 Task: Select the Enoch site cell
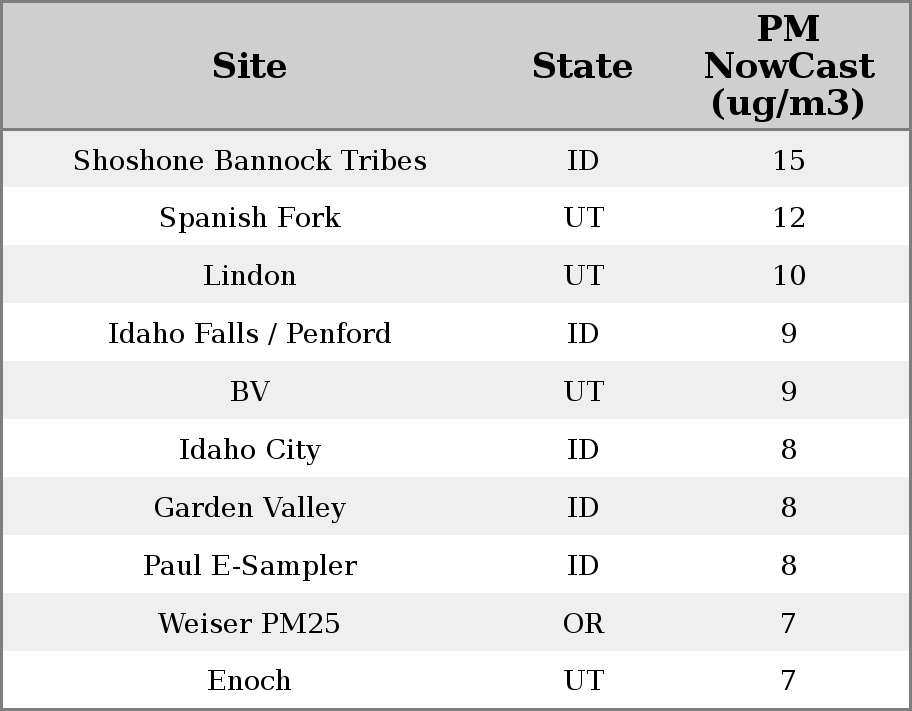coord(250,681)
